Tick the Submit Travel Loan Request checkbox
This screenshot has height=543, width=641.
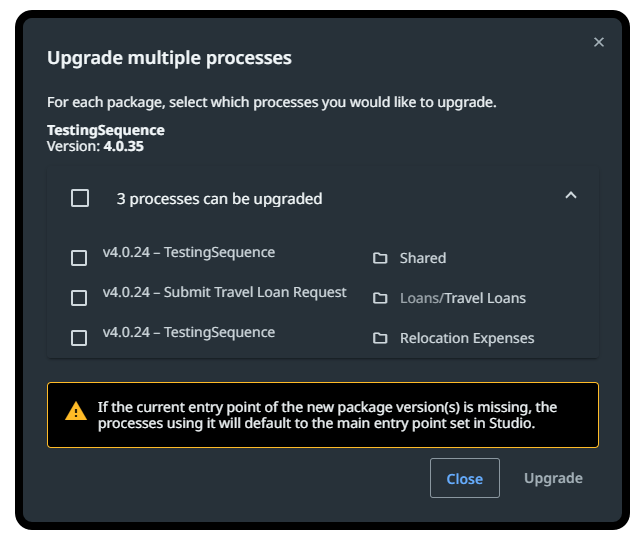[79, 298]
